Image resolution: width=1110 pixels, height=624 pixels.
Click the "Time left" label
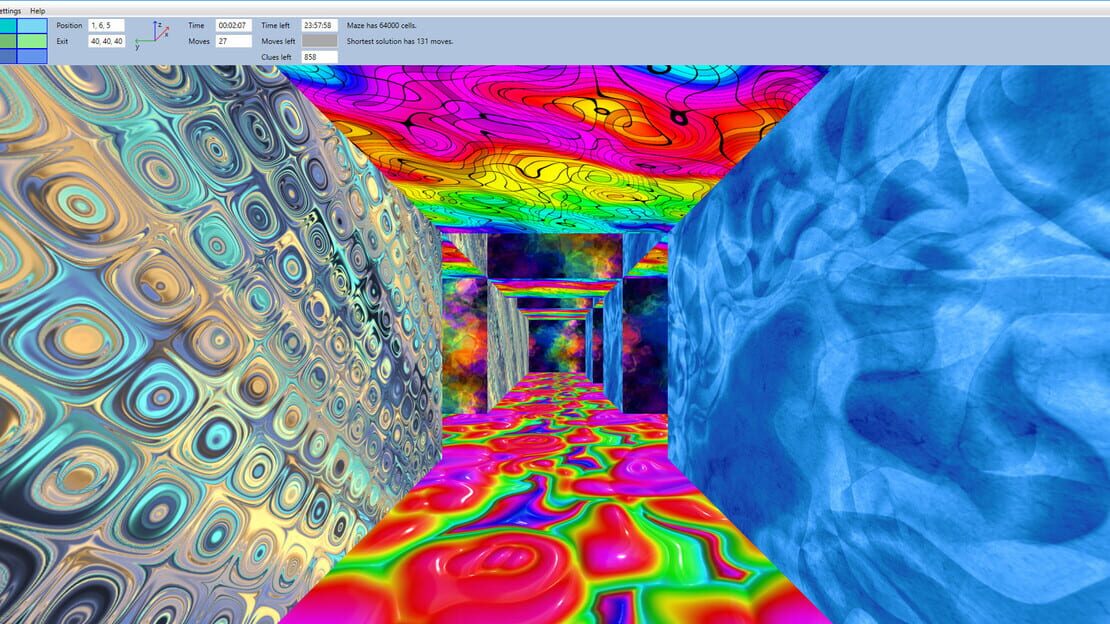point(275,25)
